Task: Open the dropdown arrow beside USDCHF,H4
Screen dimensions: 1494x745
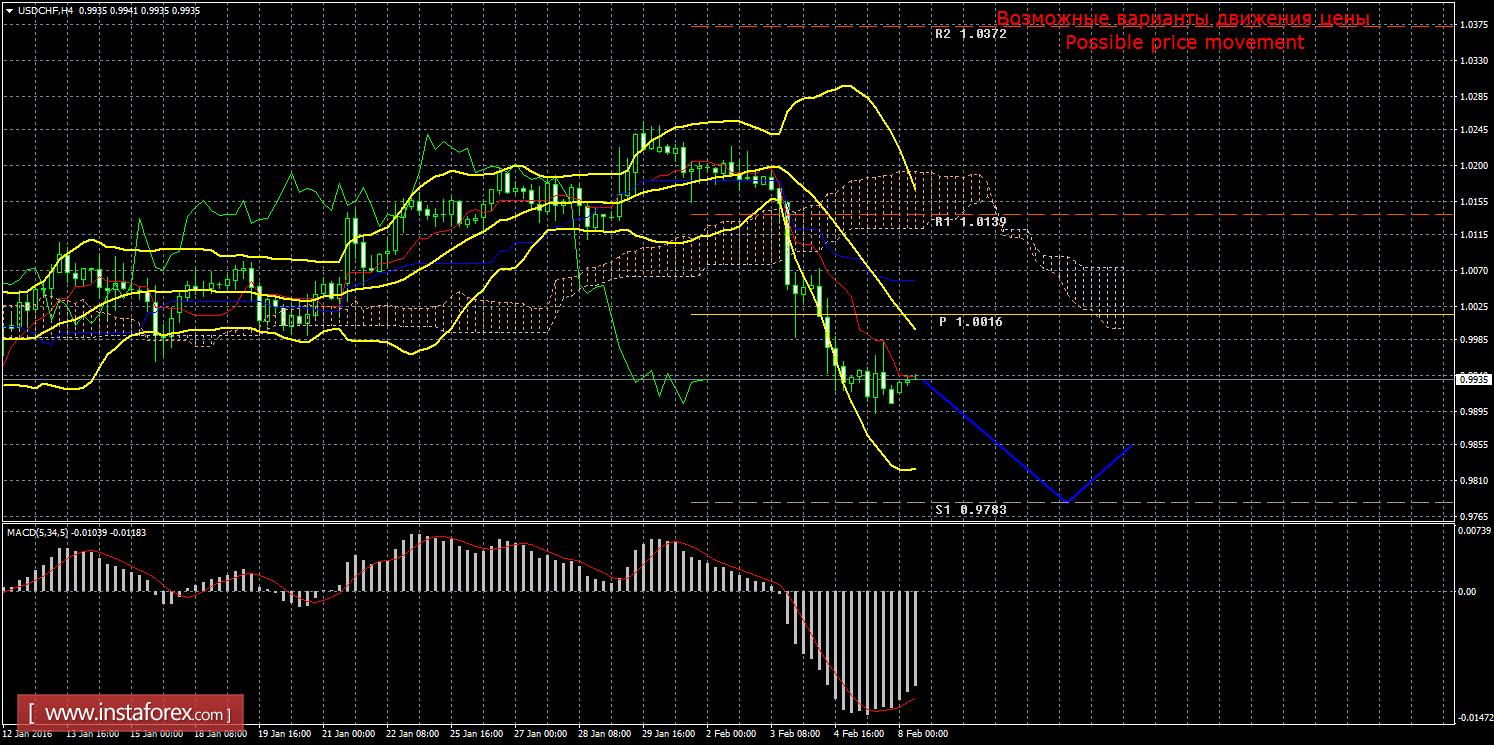Action: click(x=8, y=9)
